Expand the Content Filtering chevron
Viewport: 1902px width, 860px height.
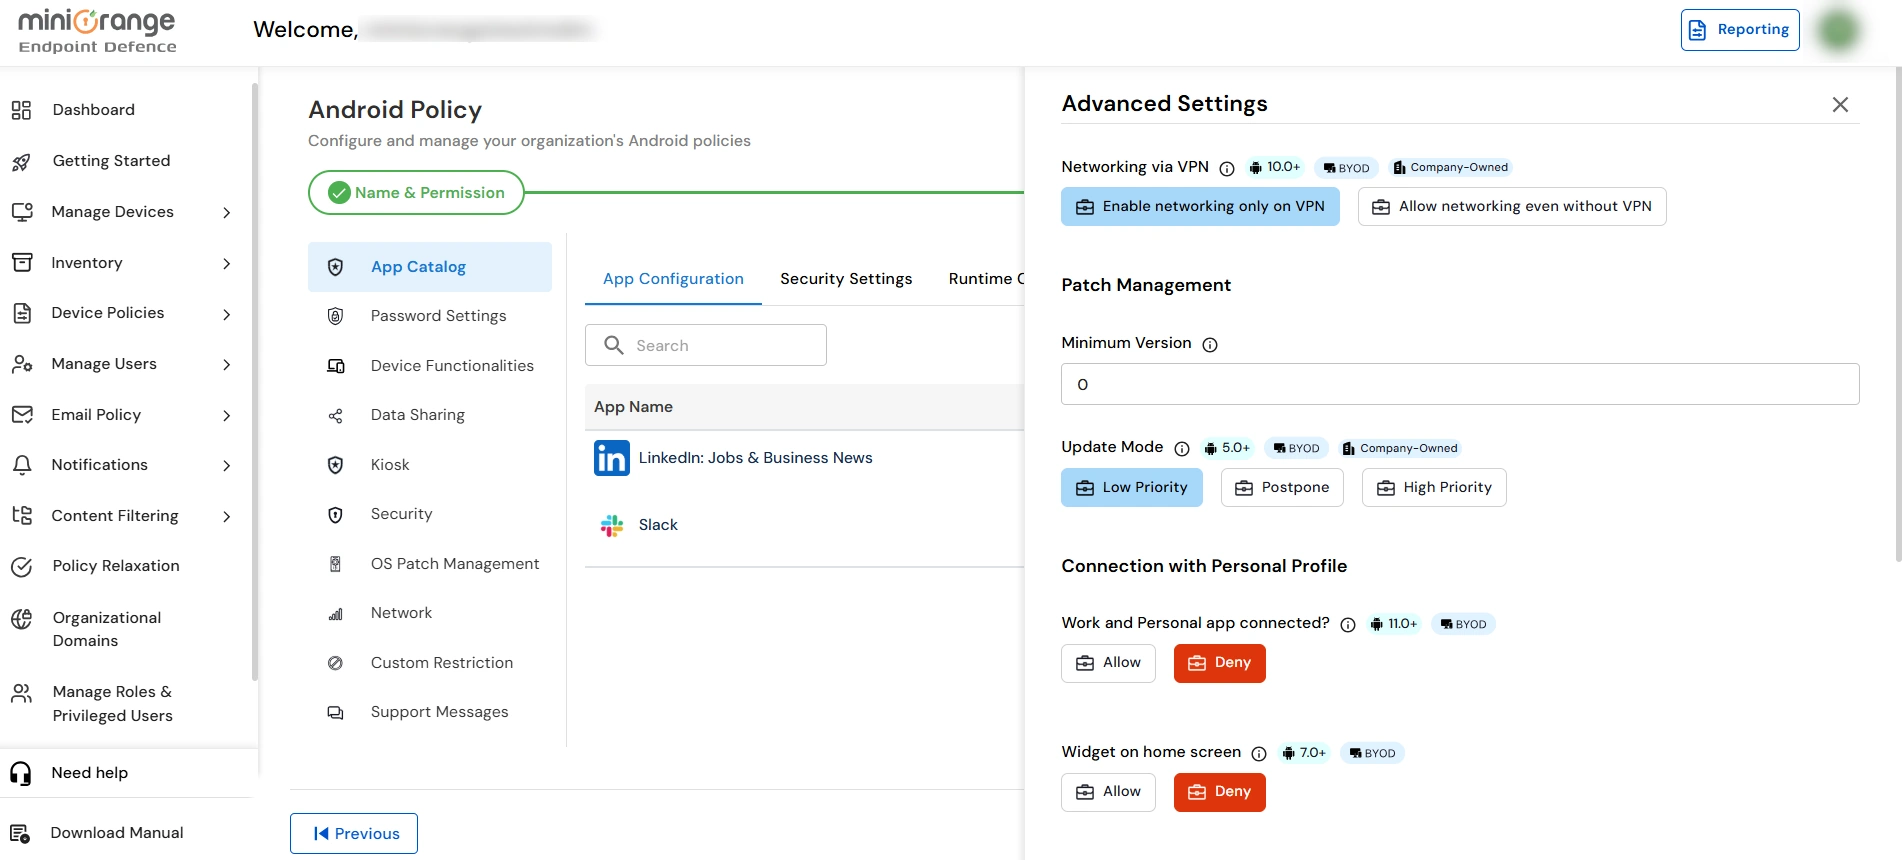tap(227, 516)
